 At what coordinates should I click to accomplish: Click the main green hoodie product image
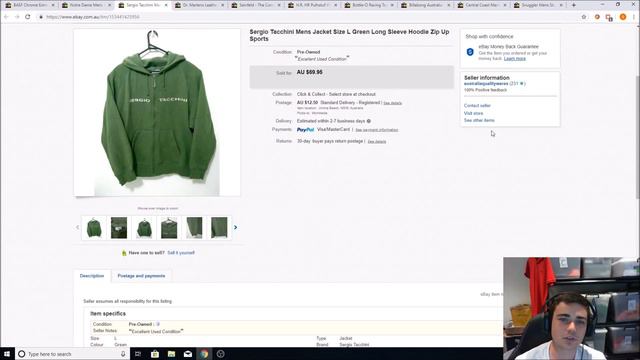157,112
